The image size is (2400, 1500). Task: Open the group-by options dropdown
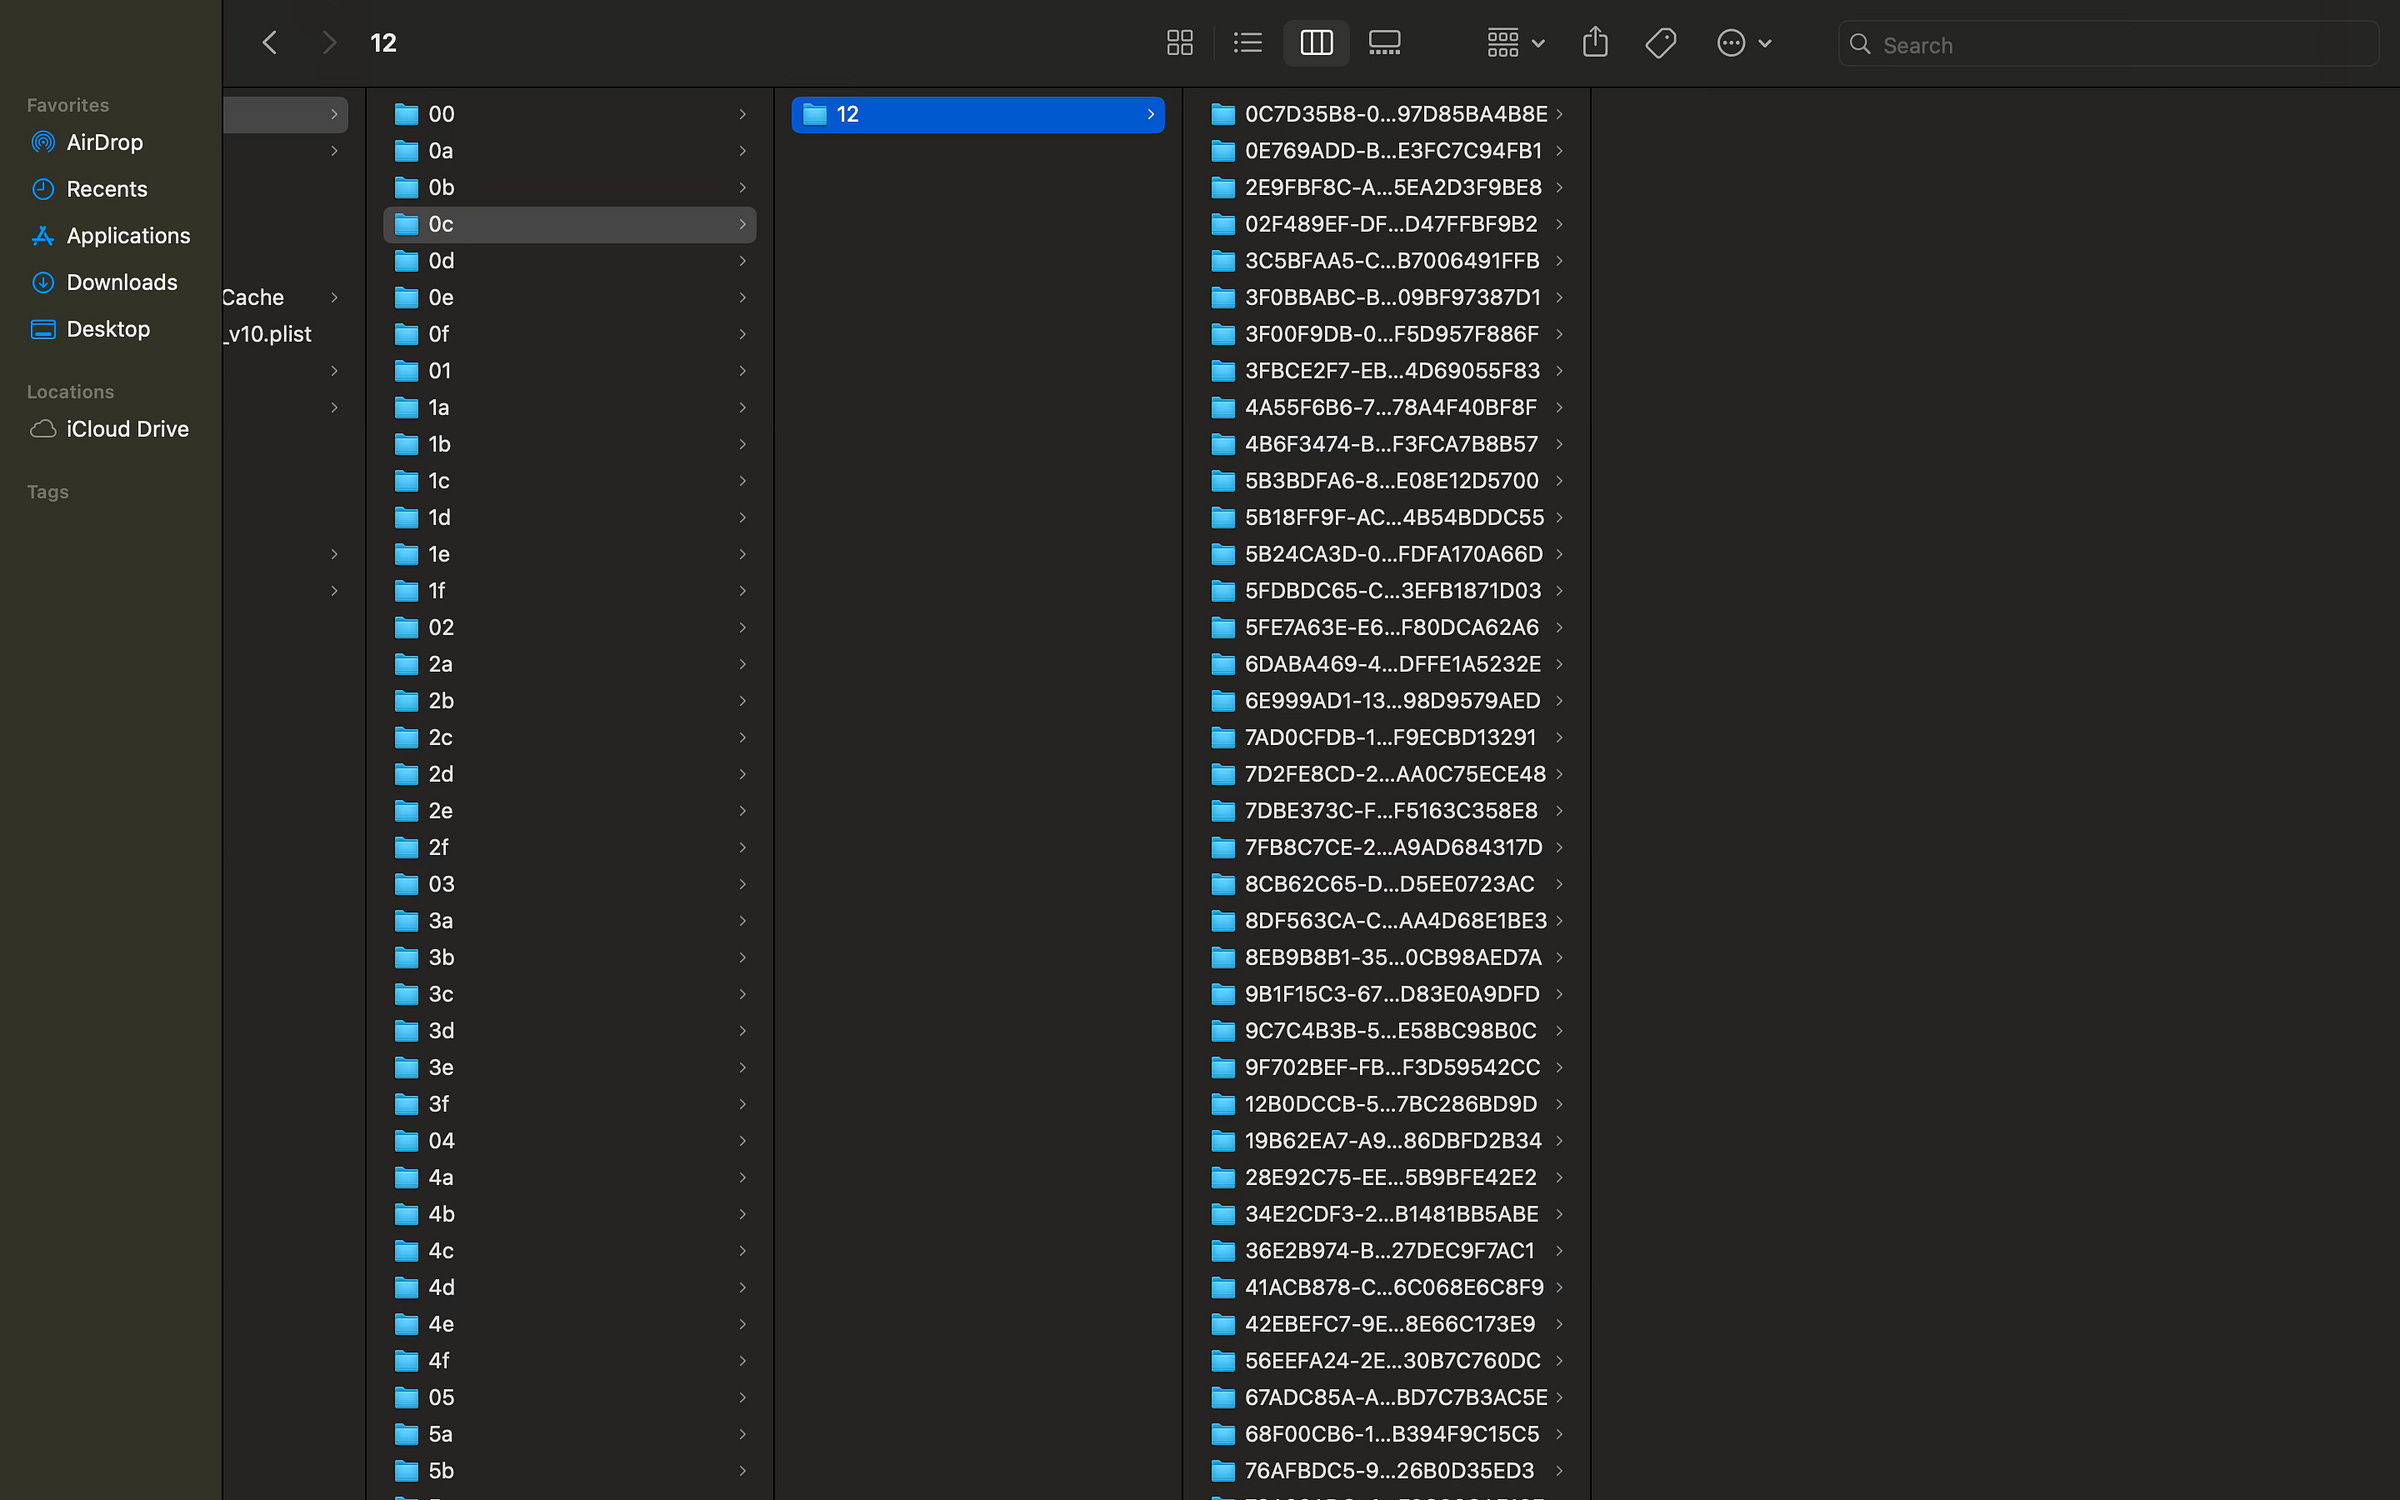1515,43
